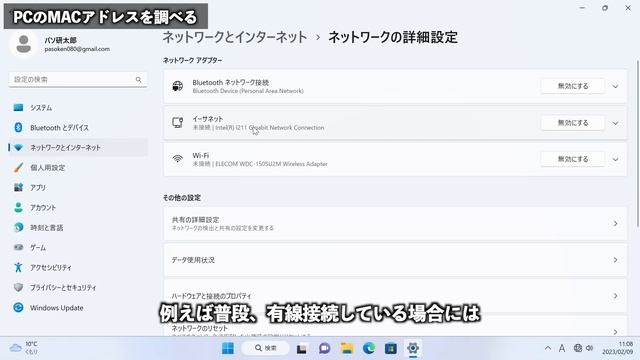This screenshot has height=360, width=640.
Task: Open File Explorer on the taskbar
Action: [x=347, y=348]
